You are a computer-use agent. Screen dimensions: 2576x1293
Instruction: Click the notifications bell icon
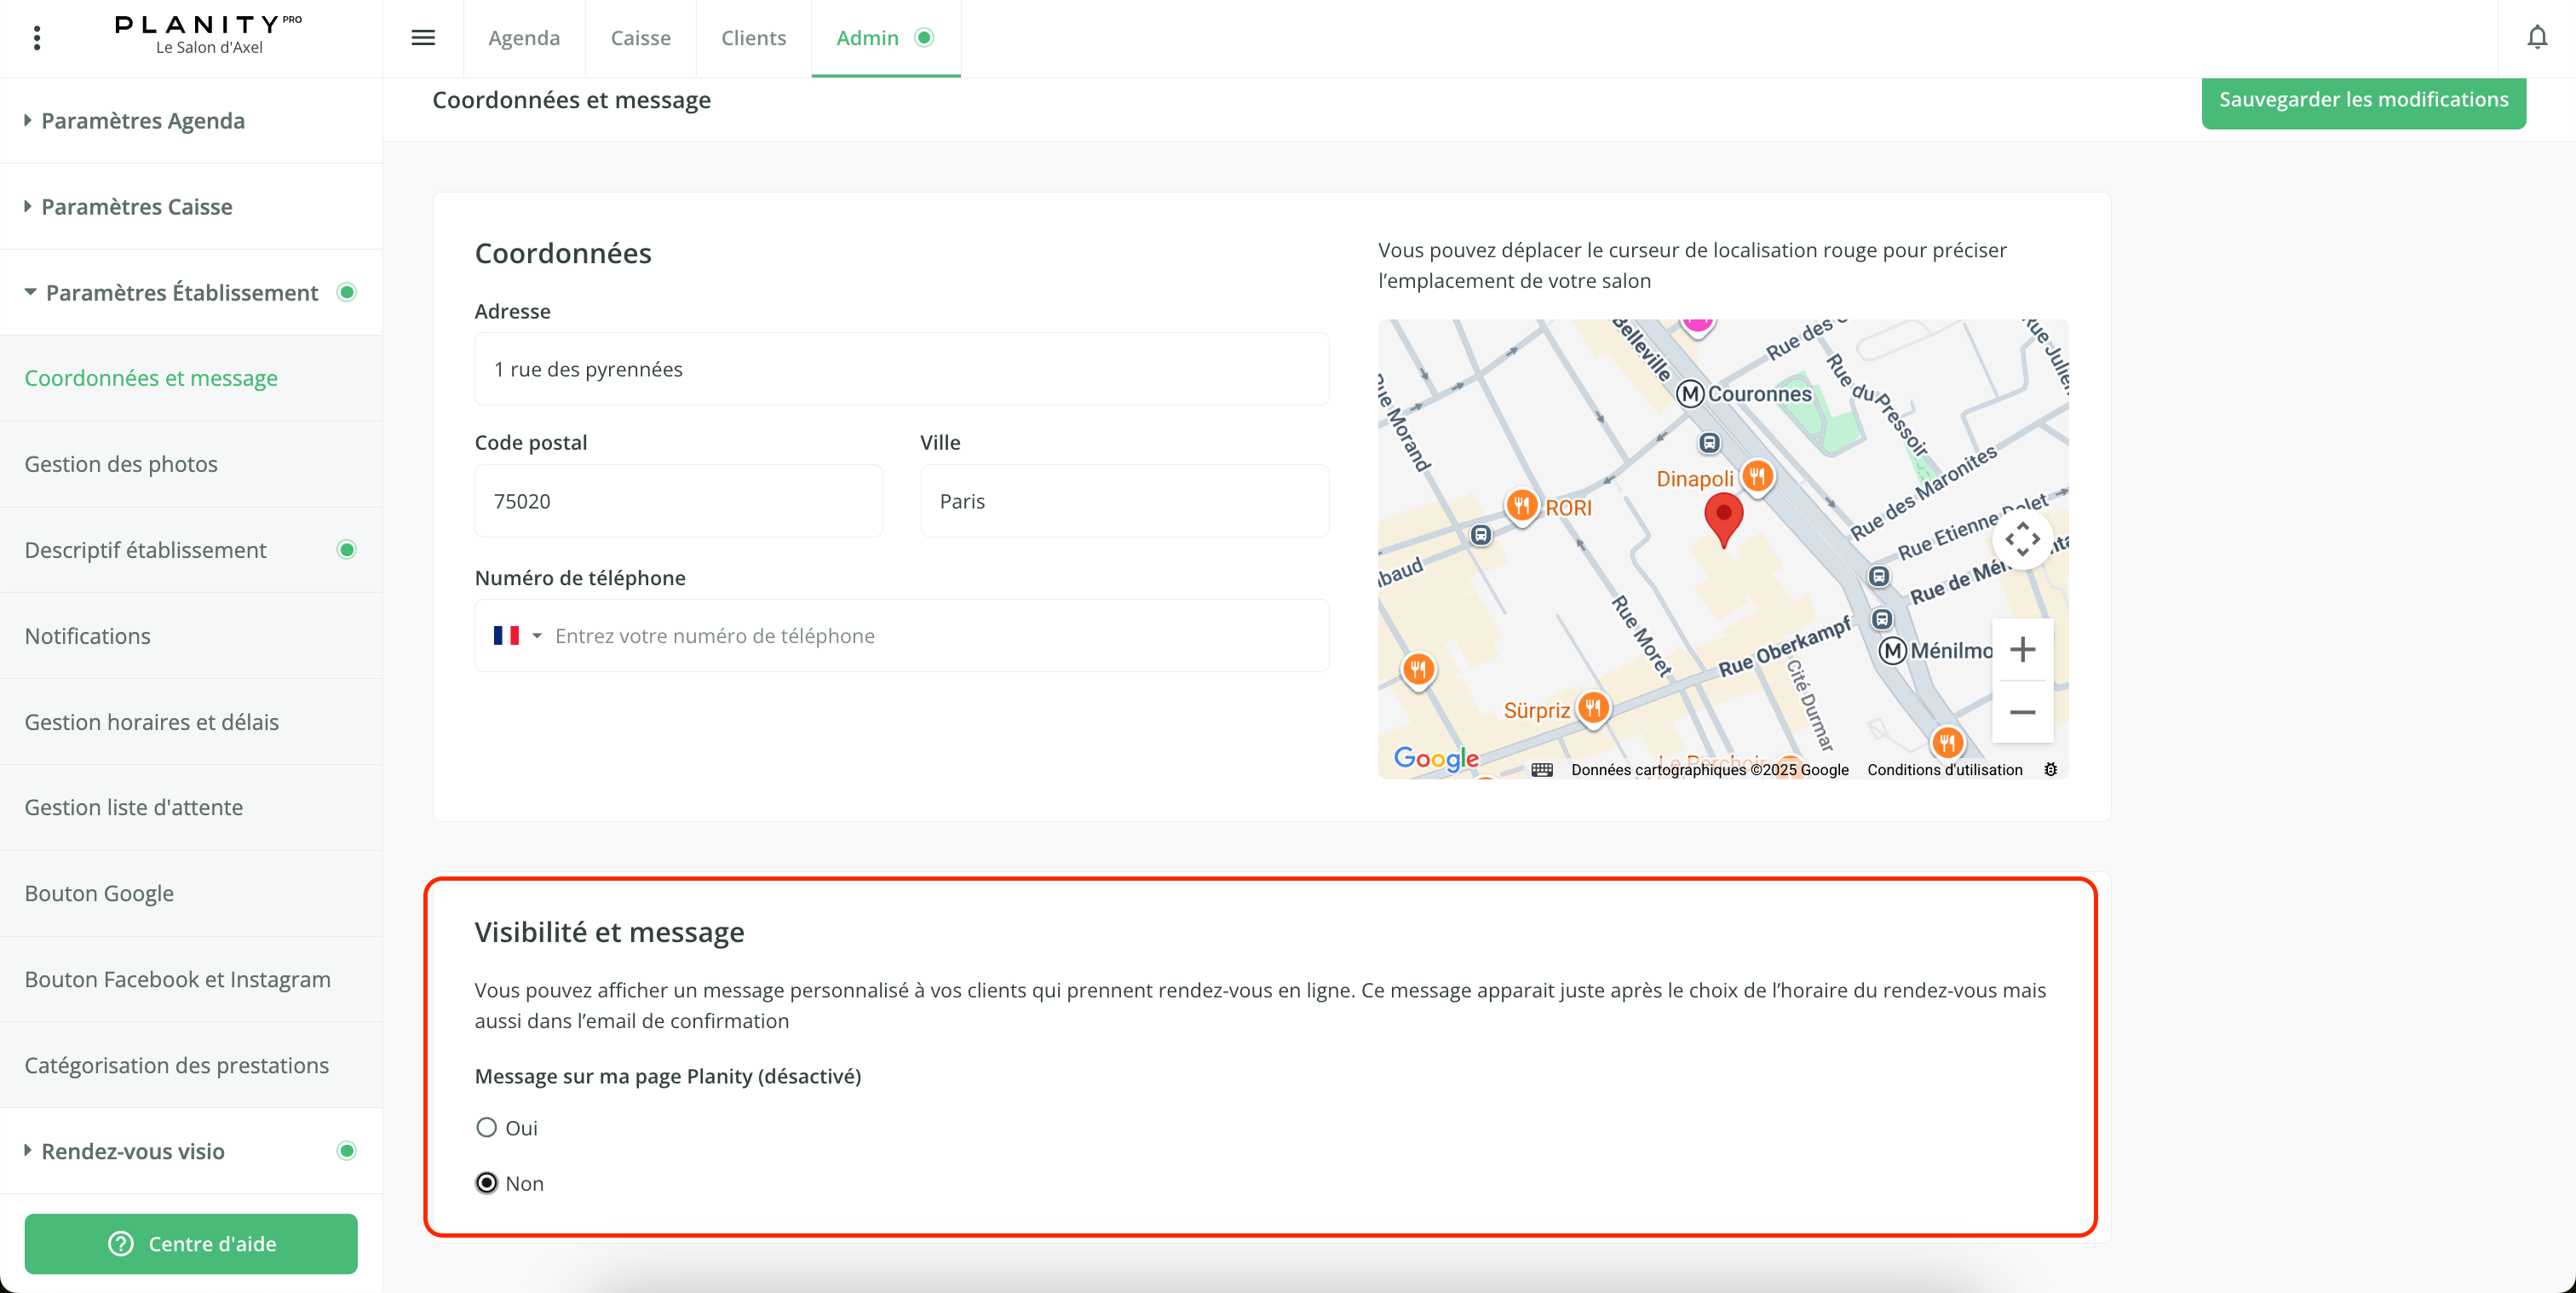point(2536,38)
